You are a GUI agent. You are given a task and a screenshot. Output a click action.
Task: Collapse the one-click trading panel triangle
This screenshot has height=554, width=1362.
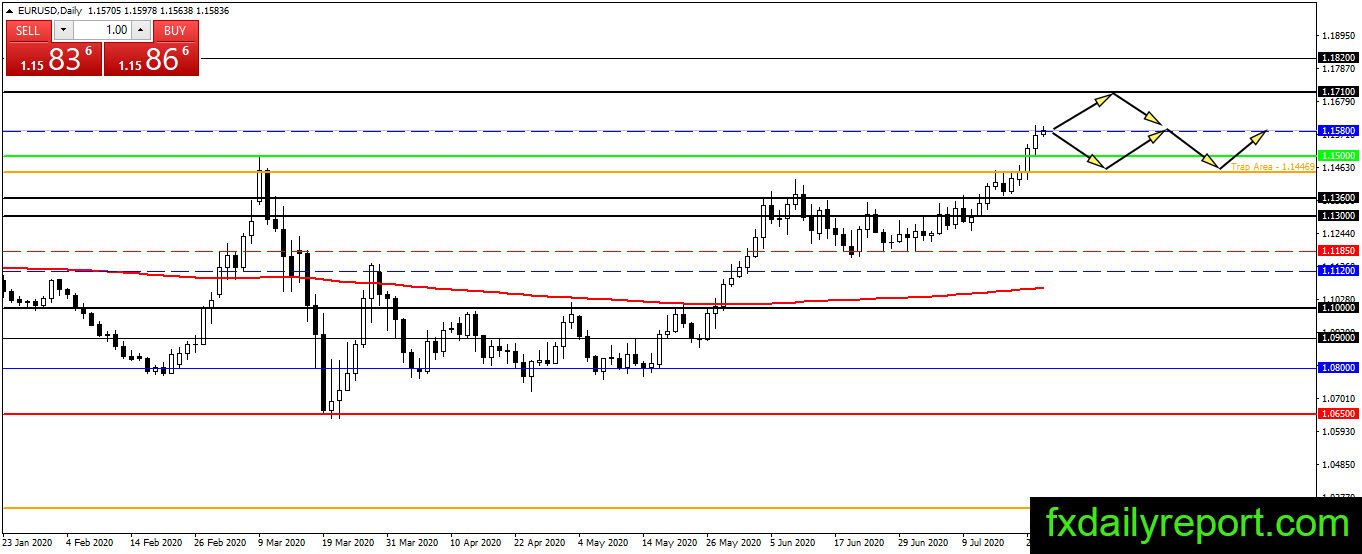click(10, 9)
